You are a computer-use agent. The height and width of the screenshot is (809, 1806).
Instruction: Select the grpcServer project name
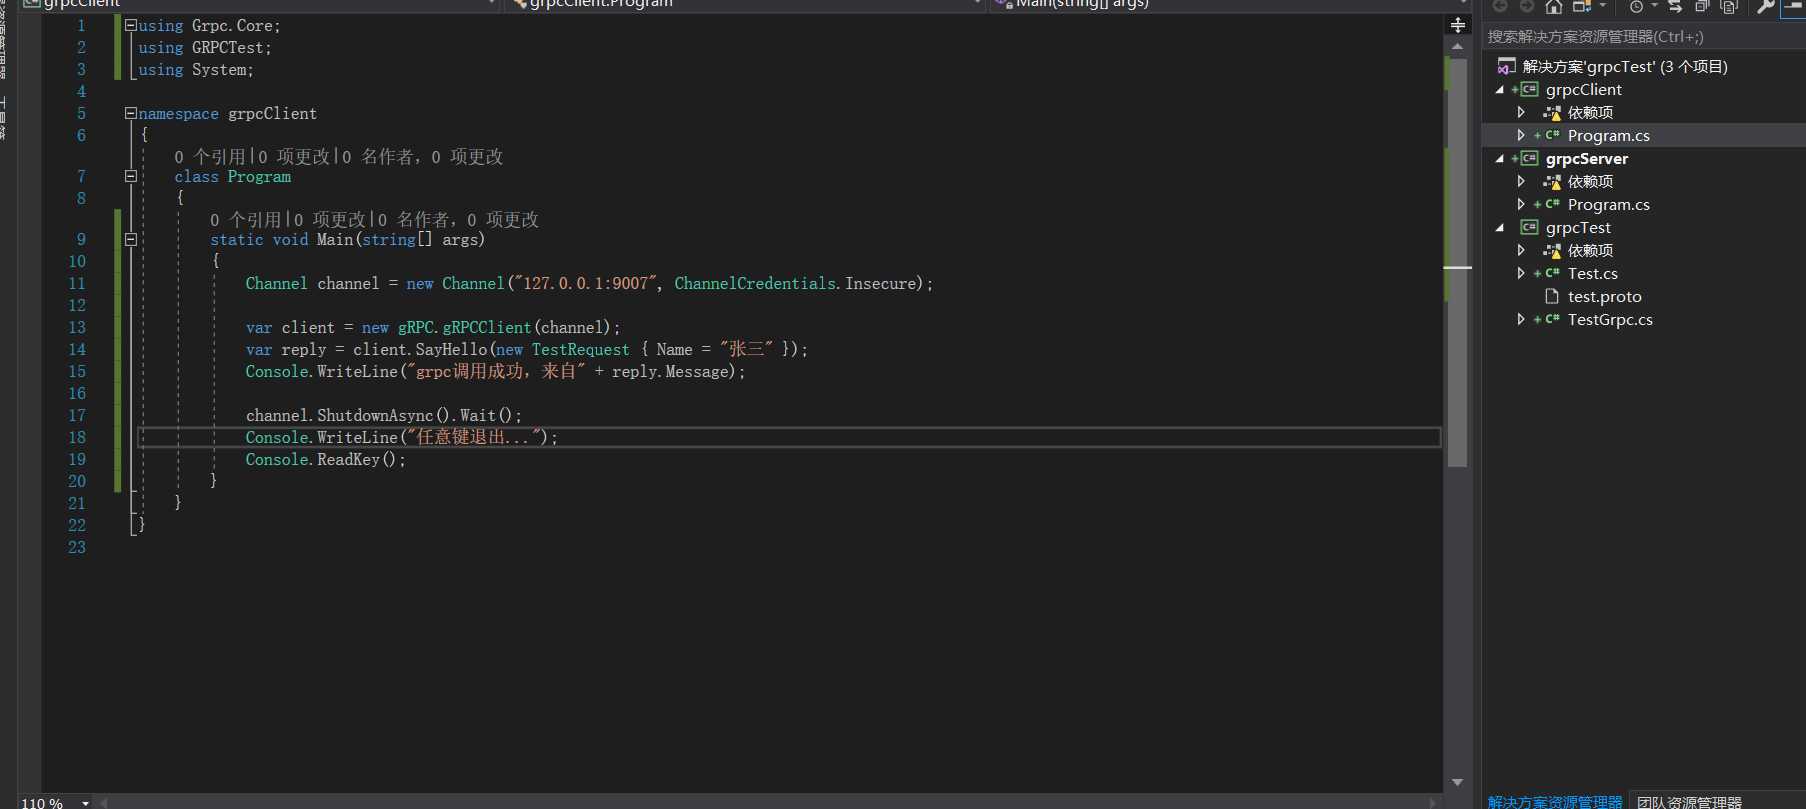(x=1586, y=158)
